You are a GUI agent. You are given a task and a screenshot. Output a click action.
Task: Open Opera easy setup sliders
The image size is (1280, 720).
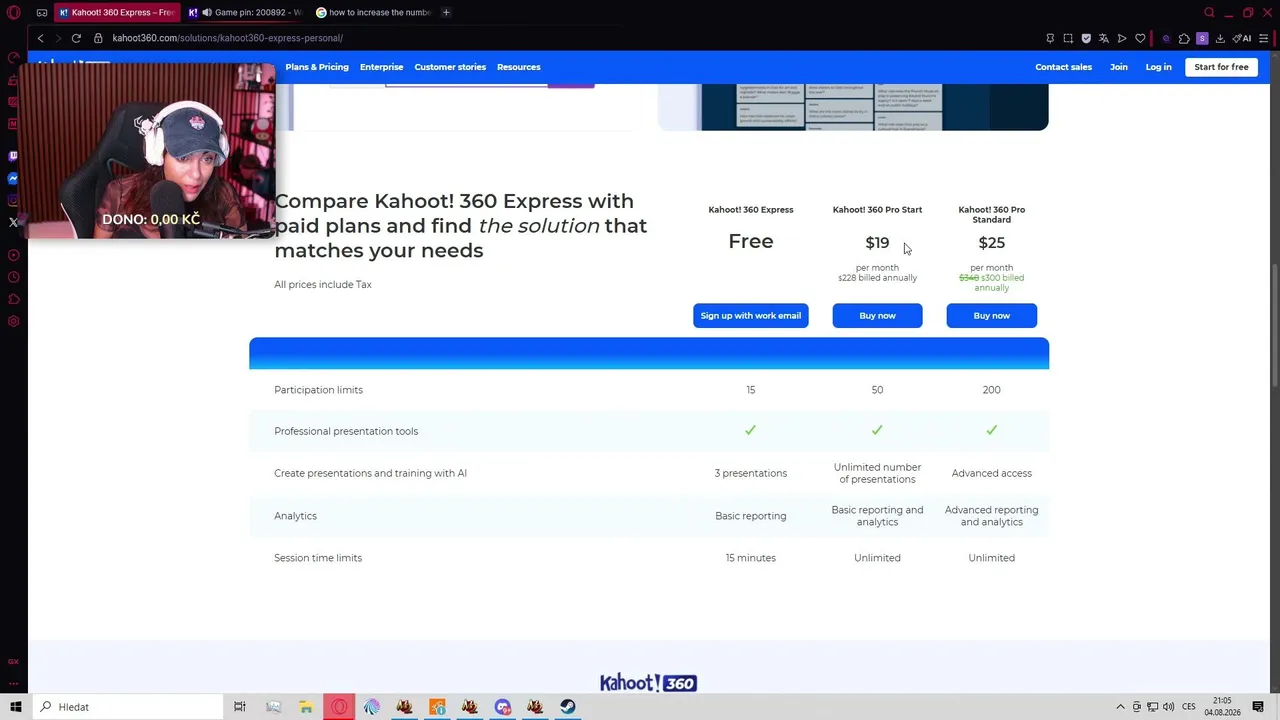pyautogui.click(x=1263, y=38)
